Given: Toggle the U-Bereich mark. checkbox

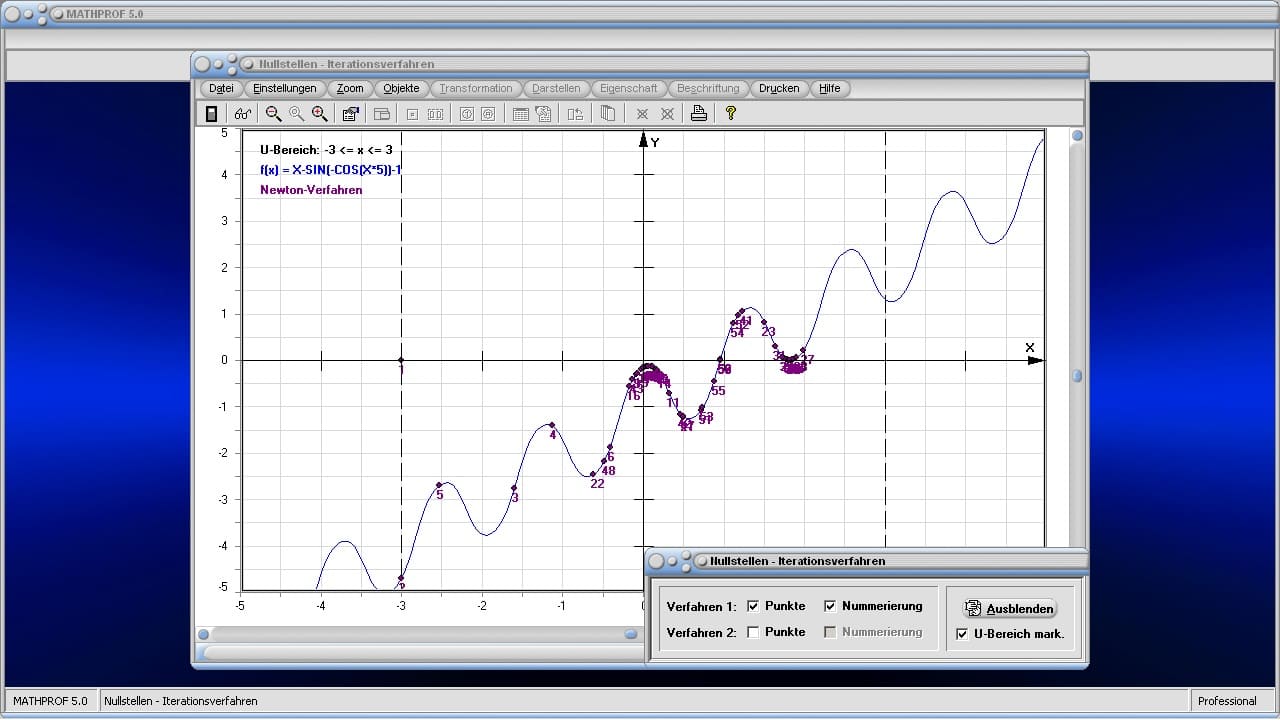Looking at the screenshot, I should (962, 634).
